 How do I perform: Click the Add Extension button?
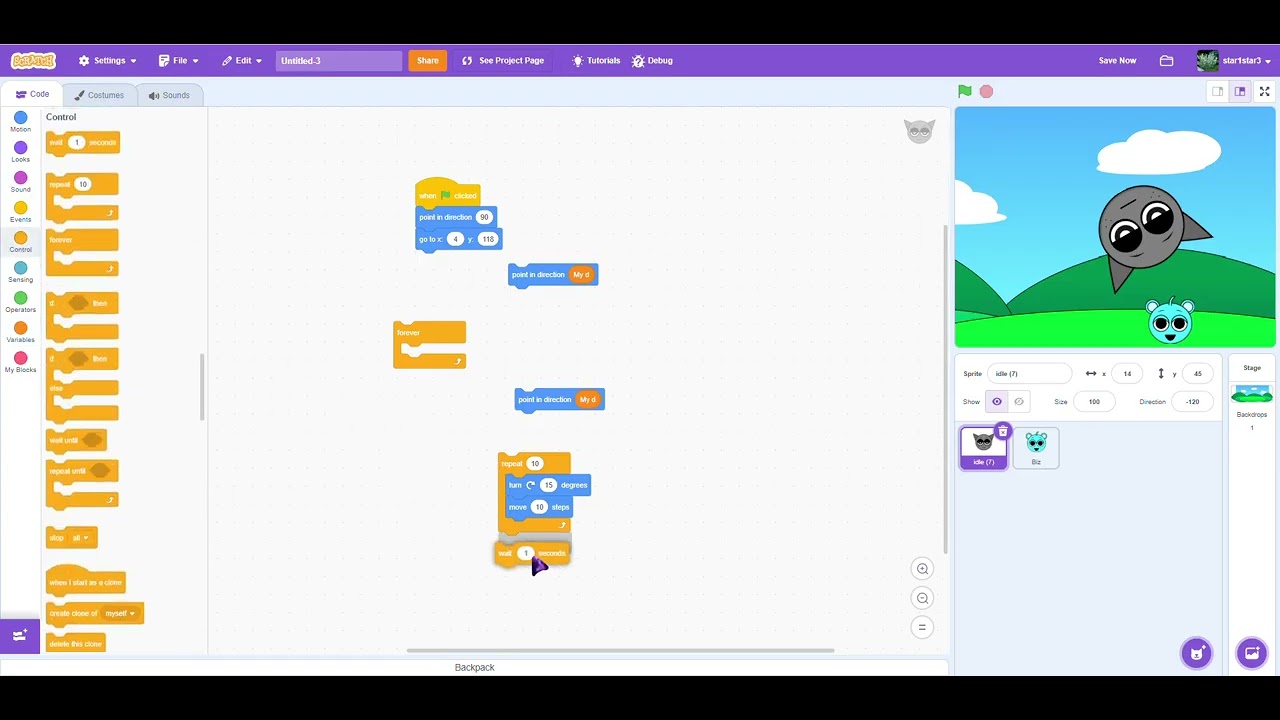tap(19, 636)
